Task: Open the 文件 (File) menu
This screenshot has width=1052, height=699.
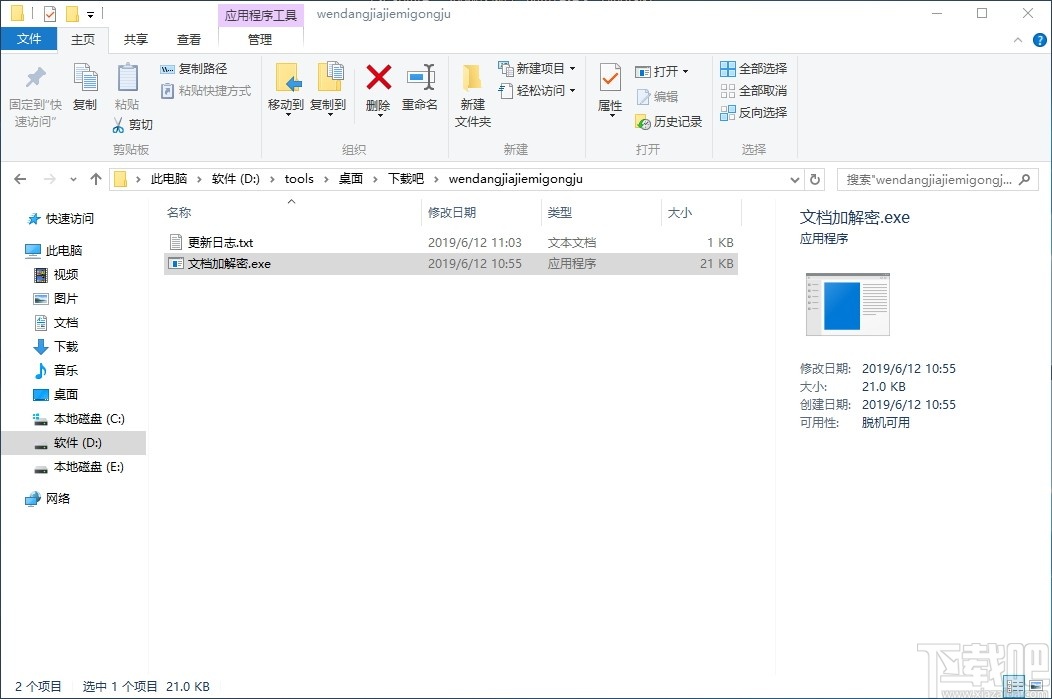Action: 29,38
